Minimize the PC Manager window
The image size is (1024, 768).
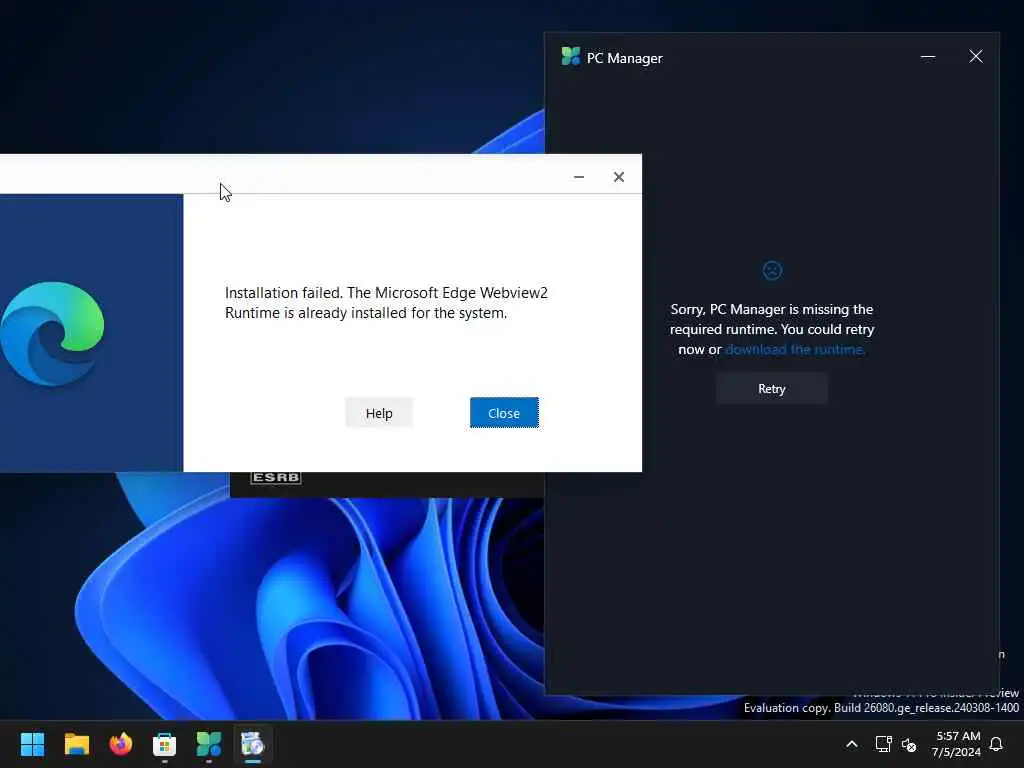pos(927,57)
